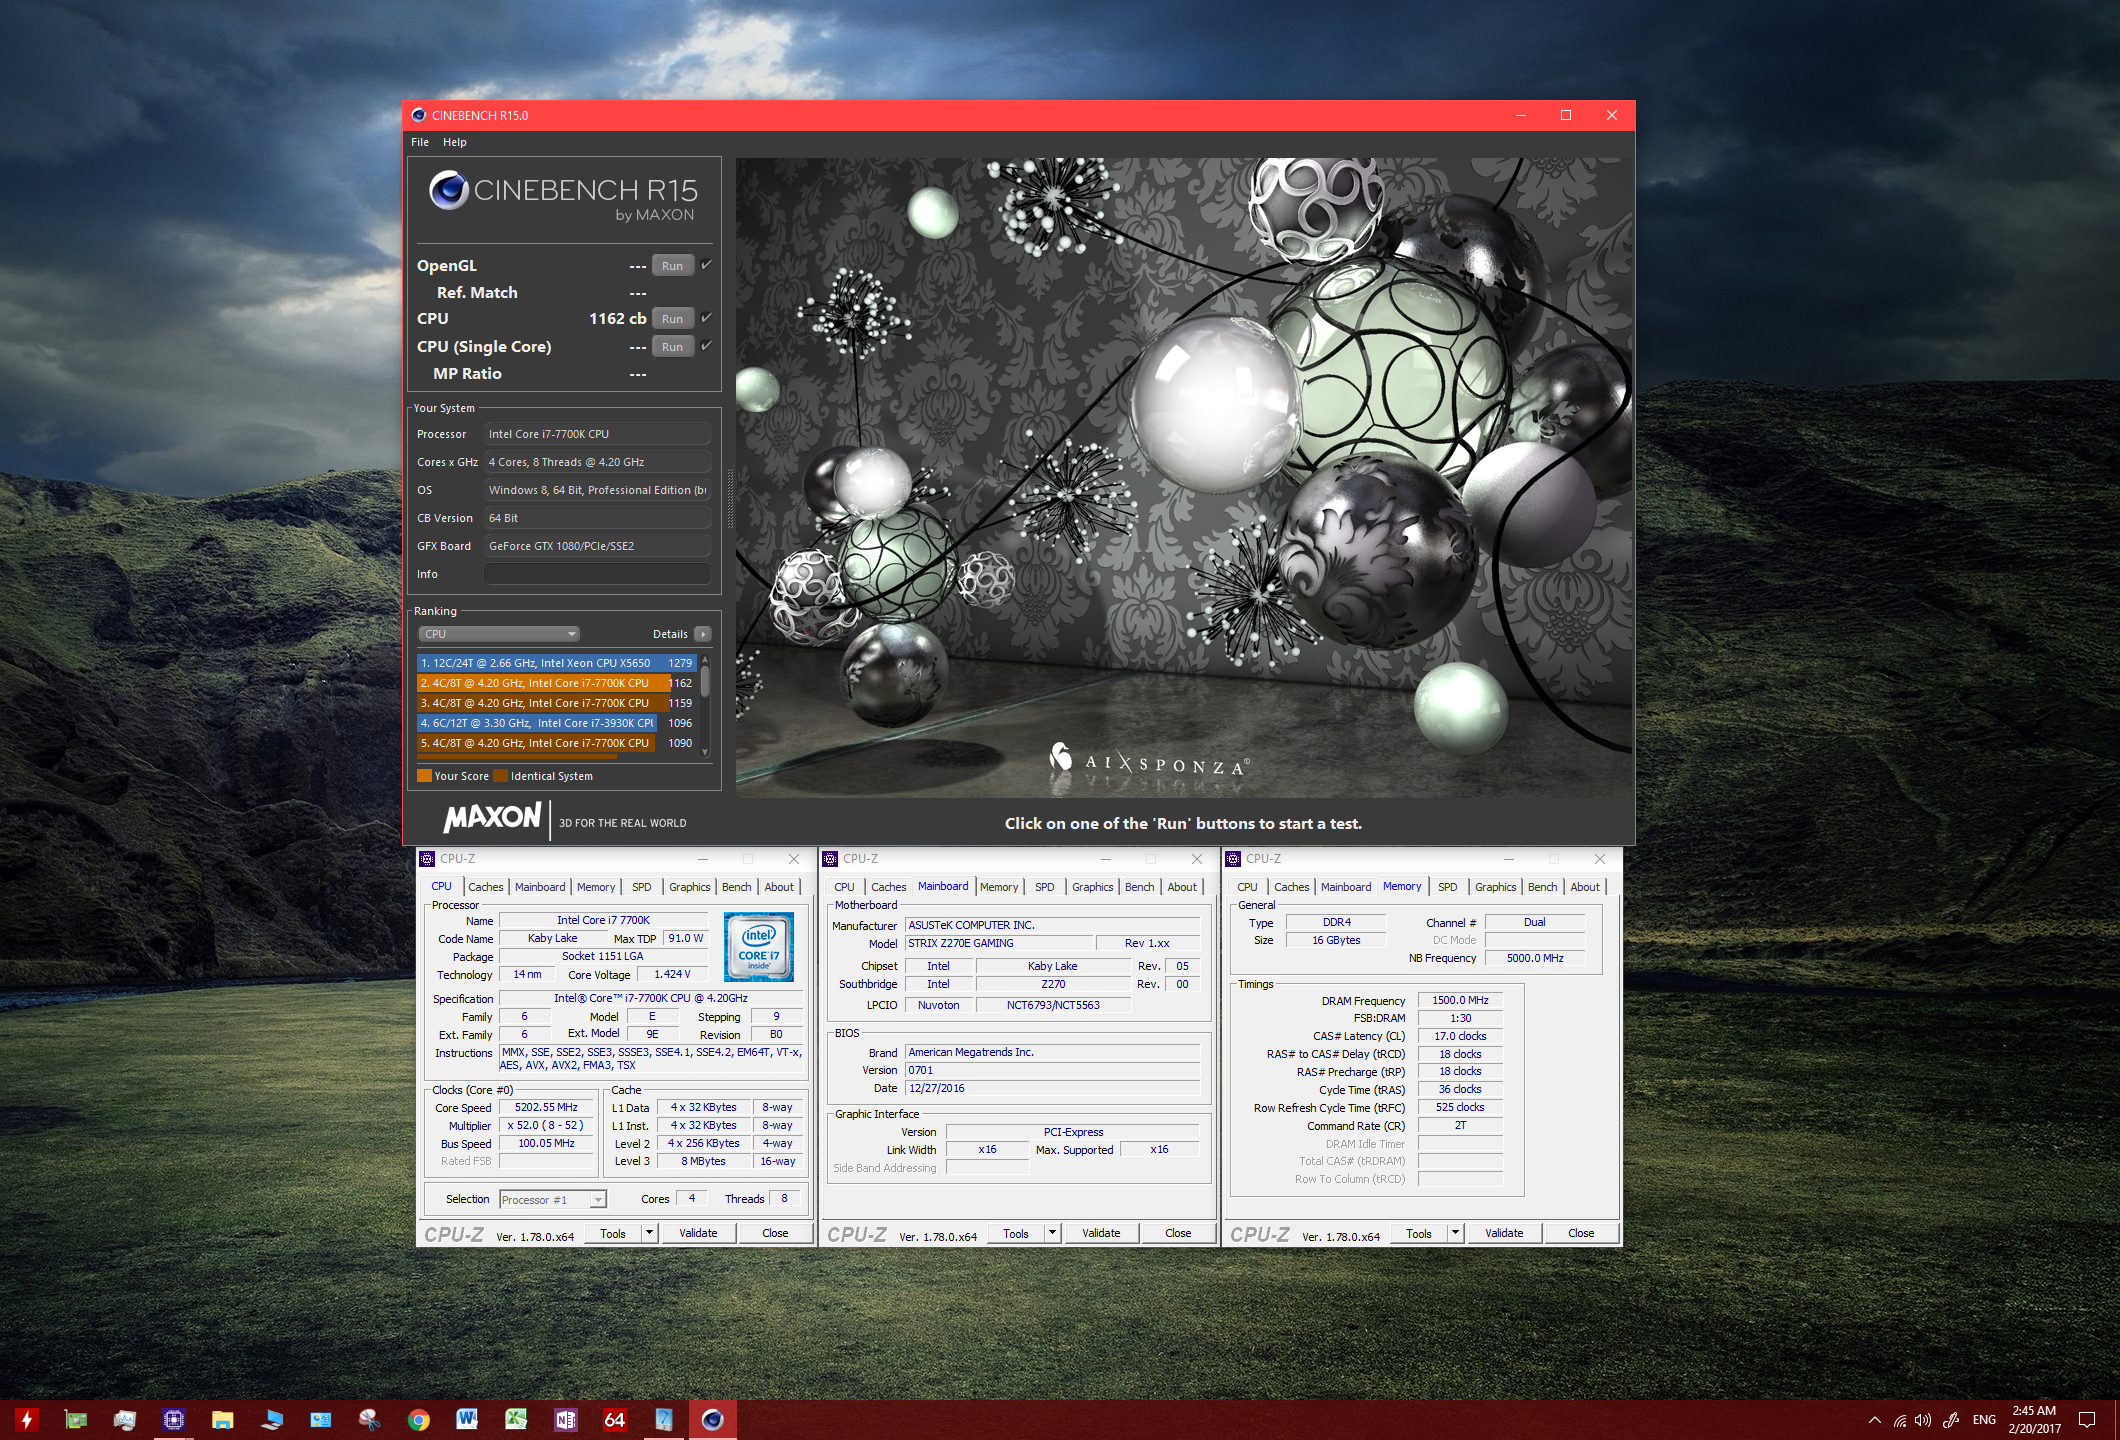The width and height of the screenshot is (2120, 1440).
Task: Click the Core Speed 5202.55 MHz value
Action: click(546, 1108)
